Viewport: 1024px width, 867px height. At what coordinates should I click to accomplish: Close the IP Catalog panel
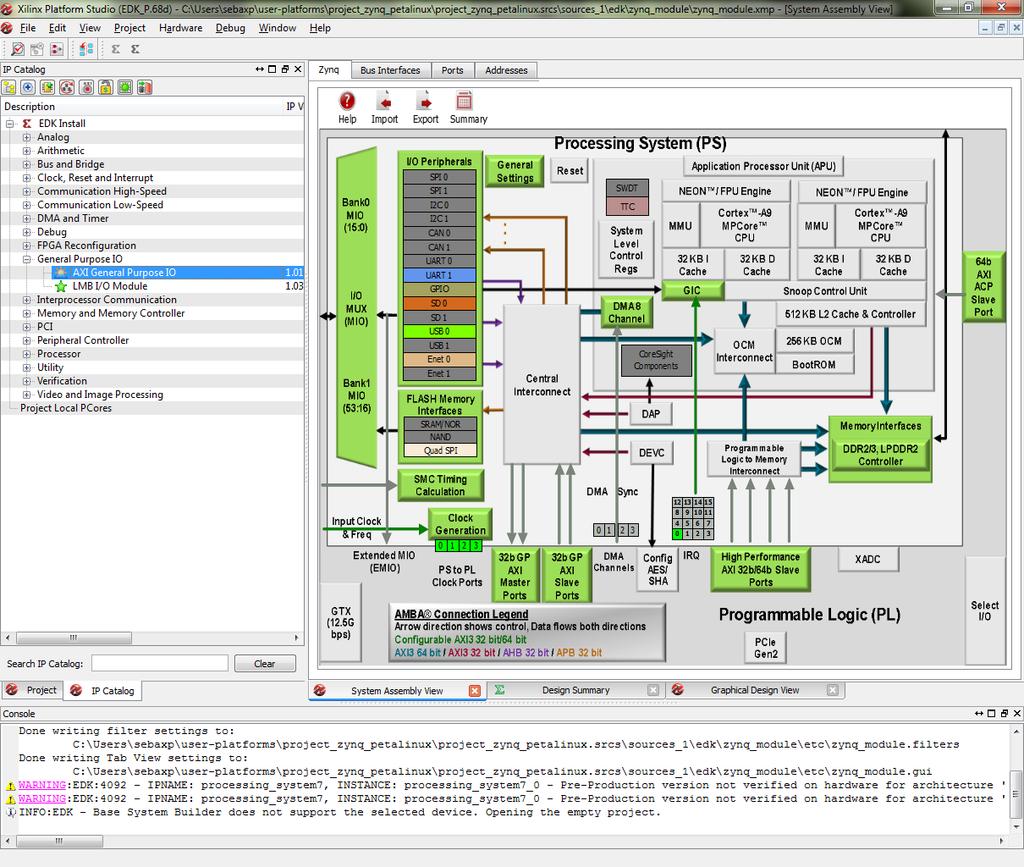pos(298,69)
